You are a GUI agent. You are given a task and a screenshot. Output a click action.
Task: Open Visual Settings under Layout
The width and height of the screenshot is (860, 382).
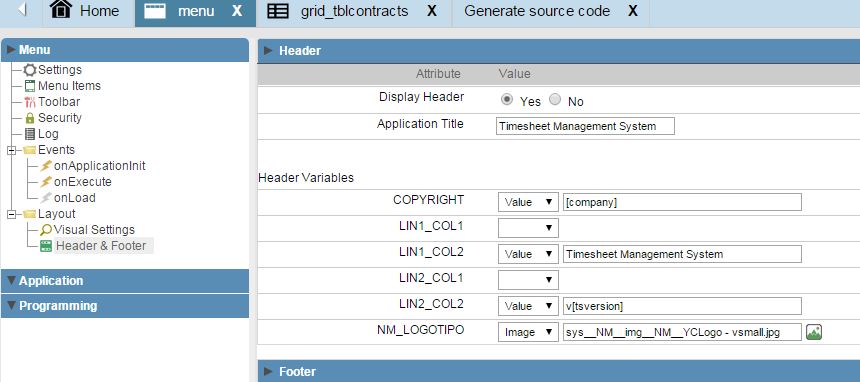94,230
